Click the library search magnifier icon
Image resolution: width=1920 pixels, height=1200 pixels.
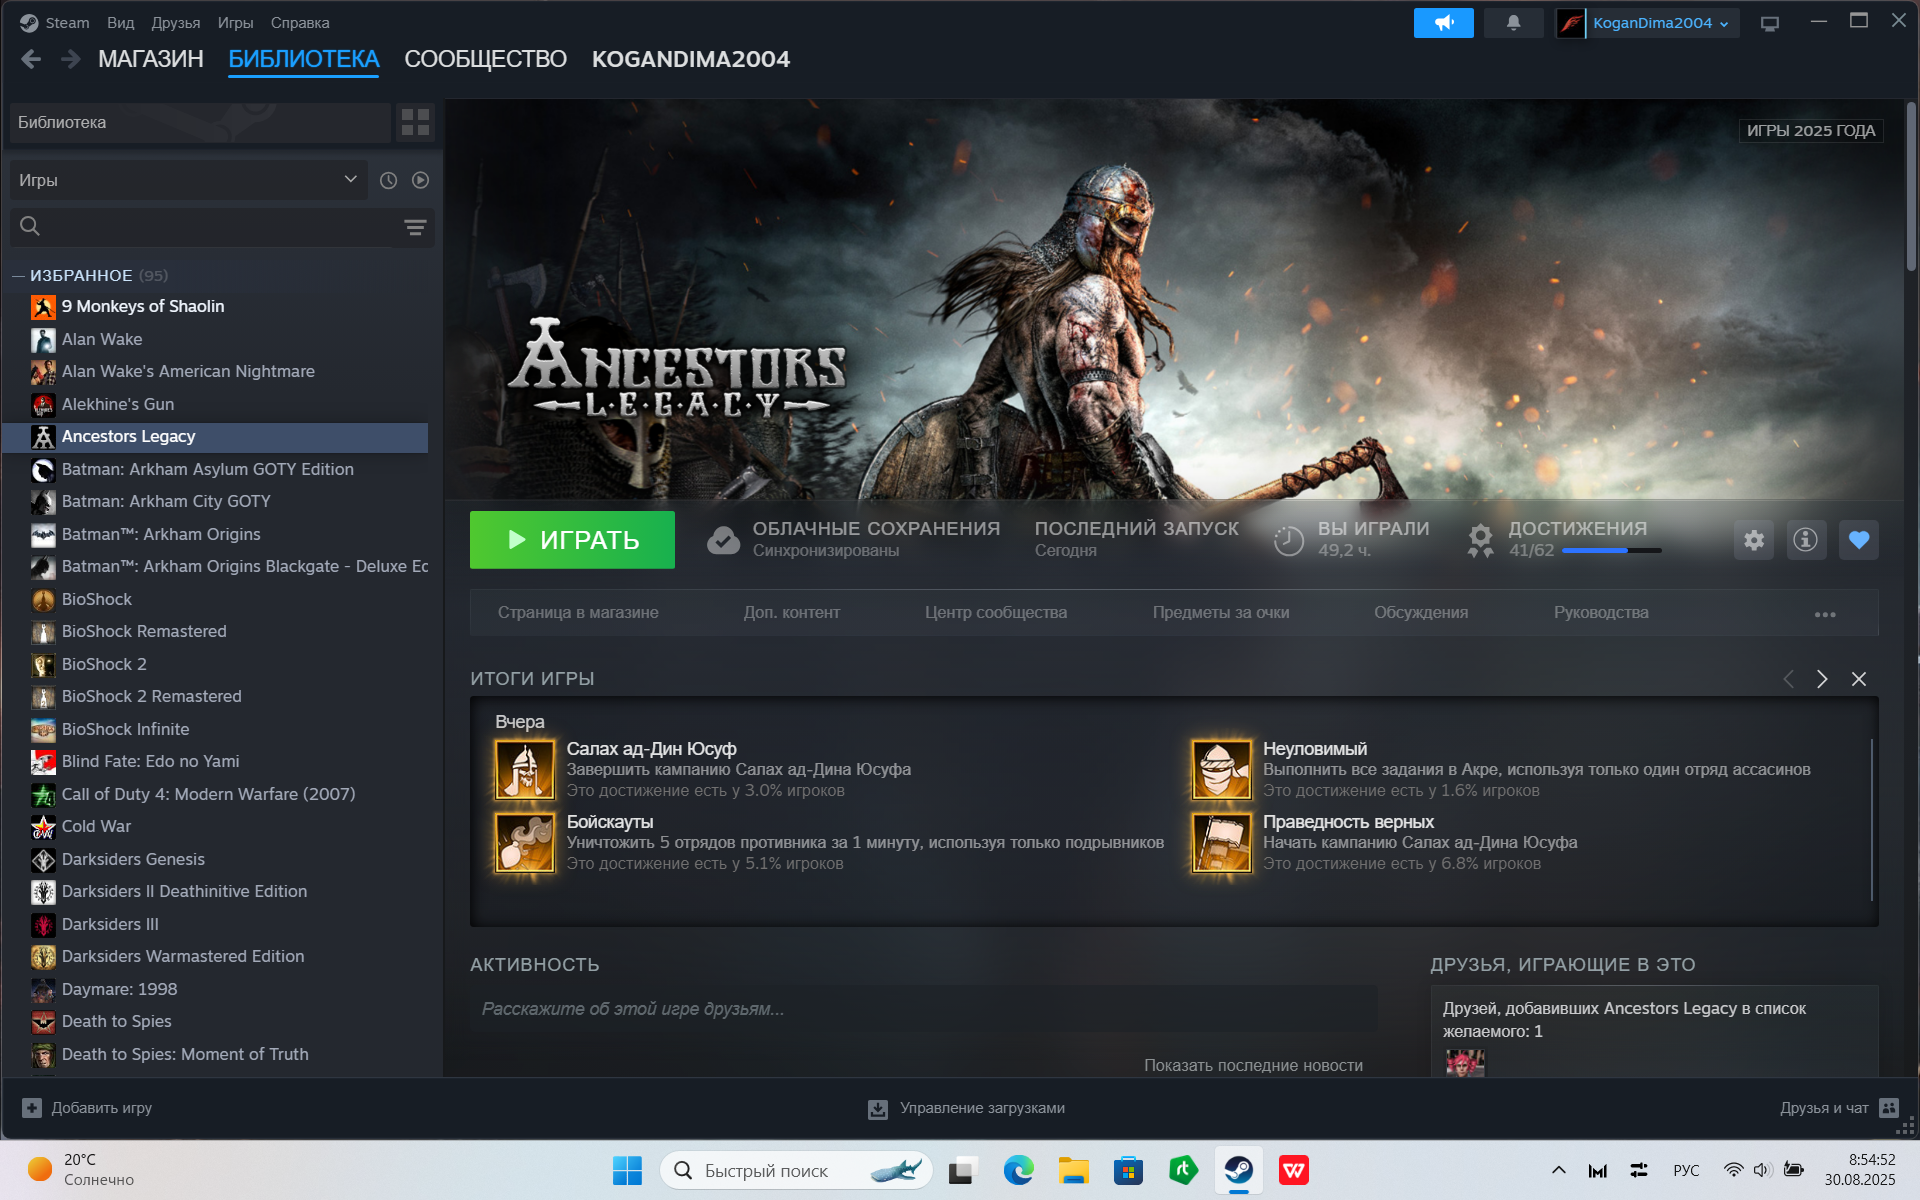[x=30, y=226]
